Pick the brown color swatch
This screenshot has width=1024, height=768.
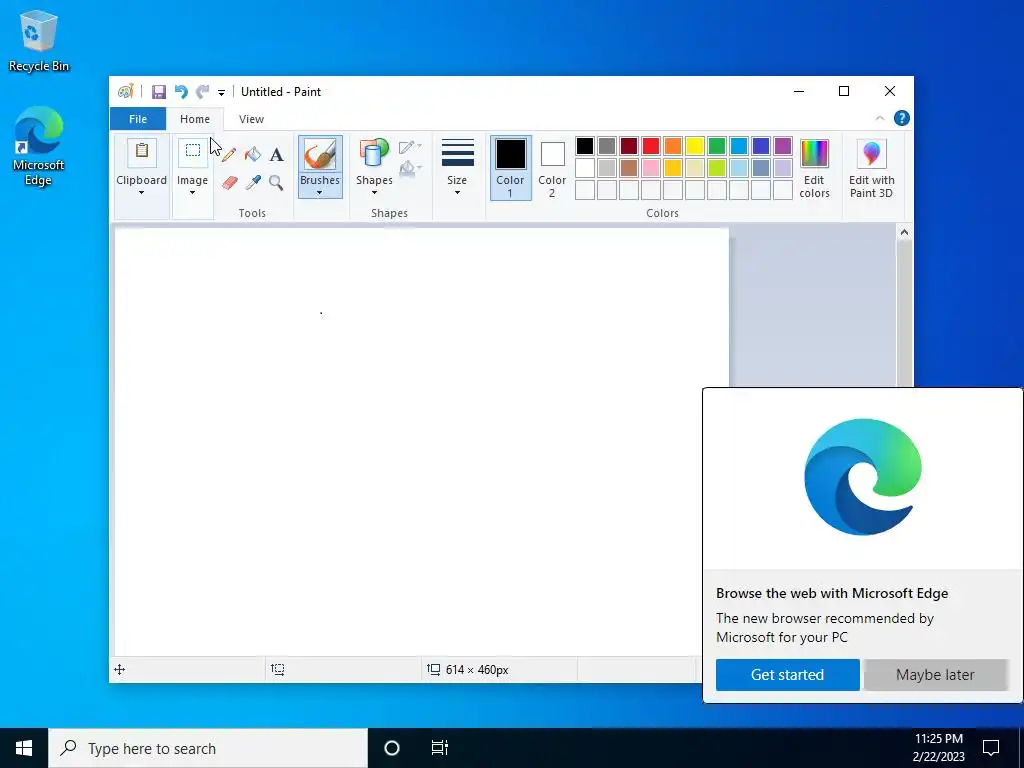click(629, 168)
